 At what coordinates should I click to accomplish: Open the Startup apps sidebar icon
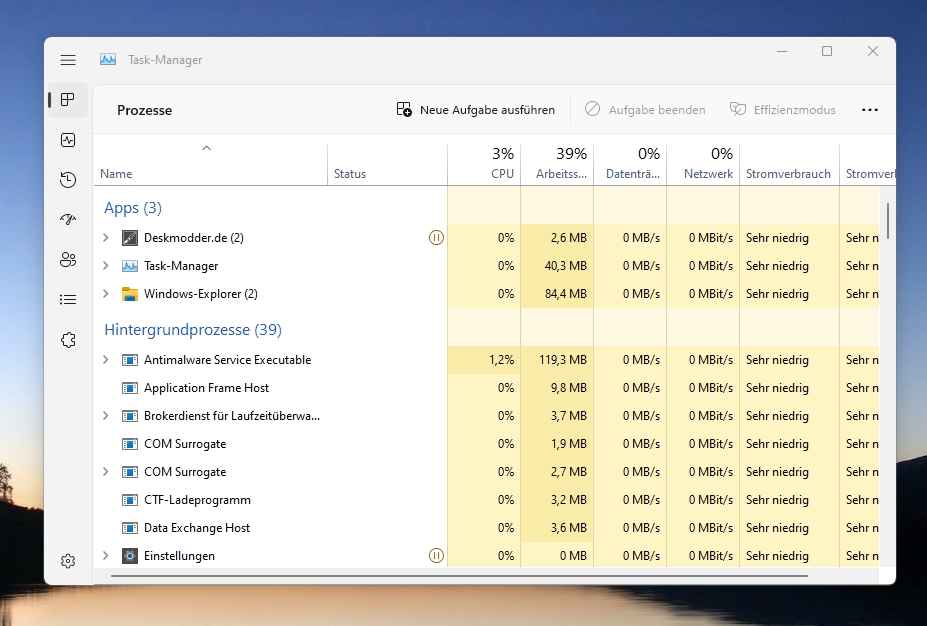pos(68,219)
